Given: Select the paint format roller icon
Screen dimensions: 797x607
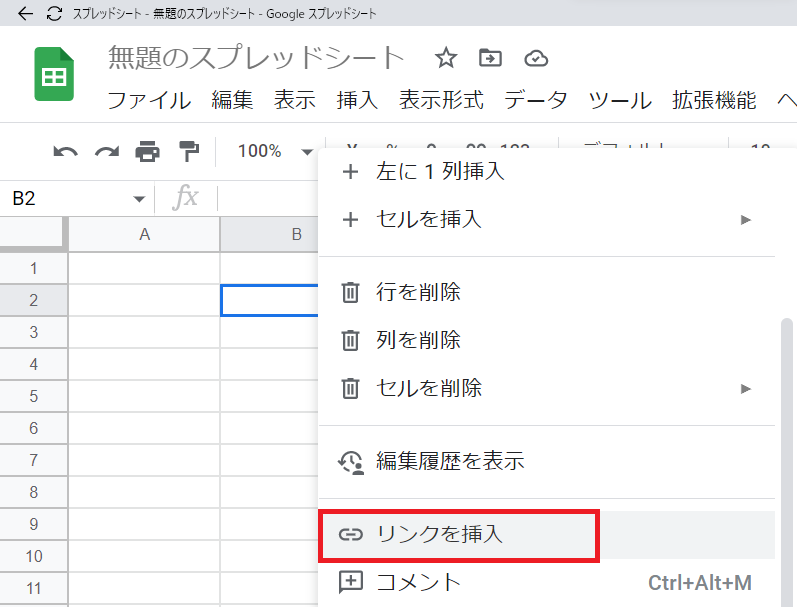Looking at the screenshot, I should pos(188,152).
